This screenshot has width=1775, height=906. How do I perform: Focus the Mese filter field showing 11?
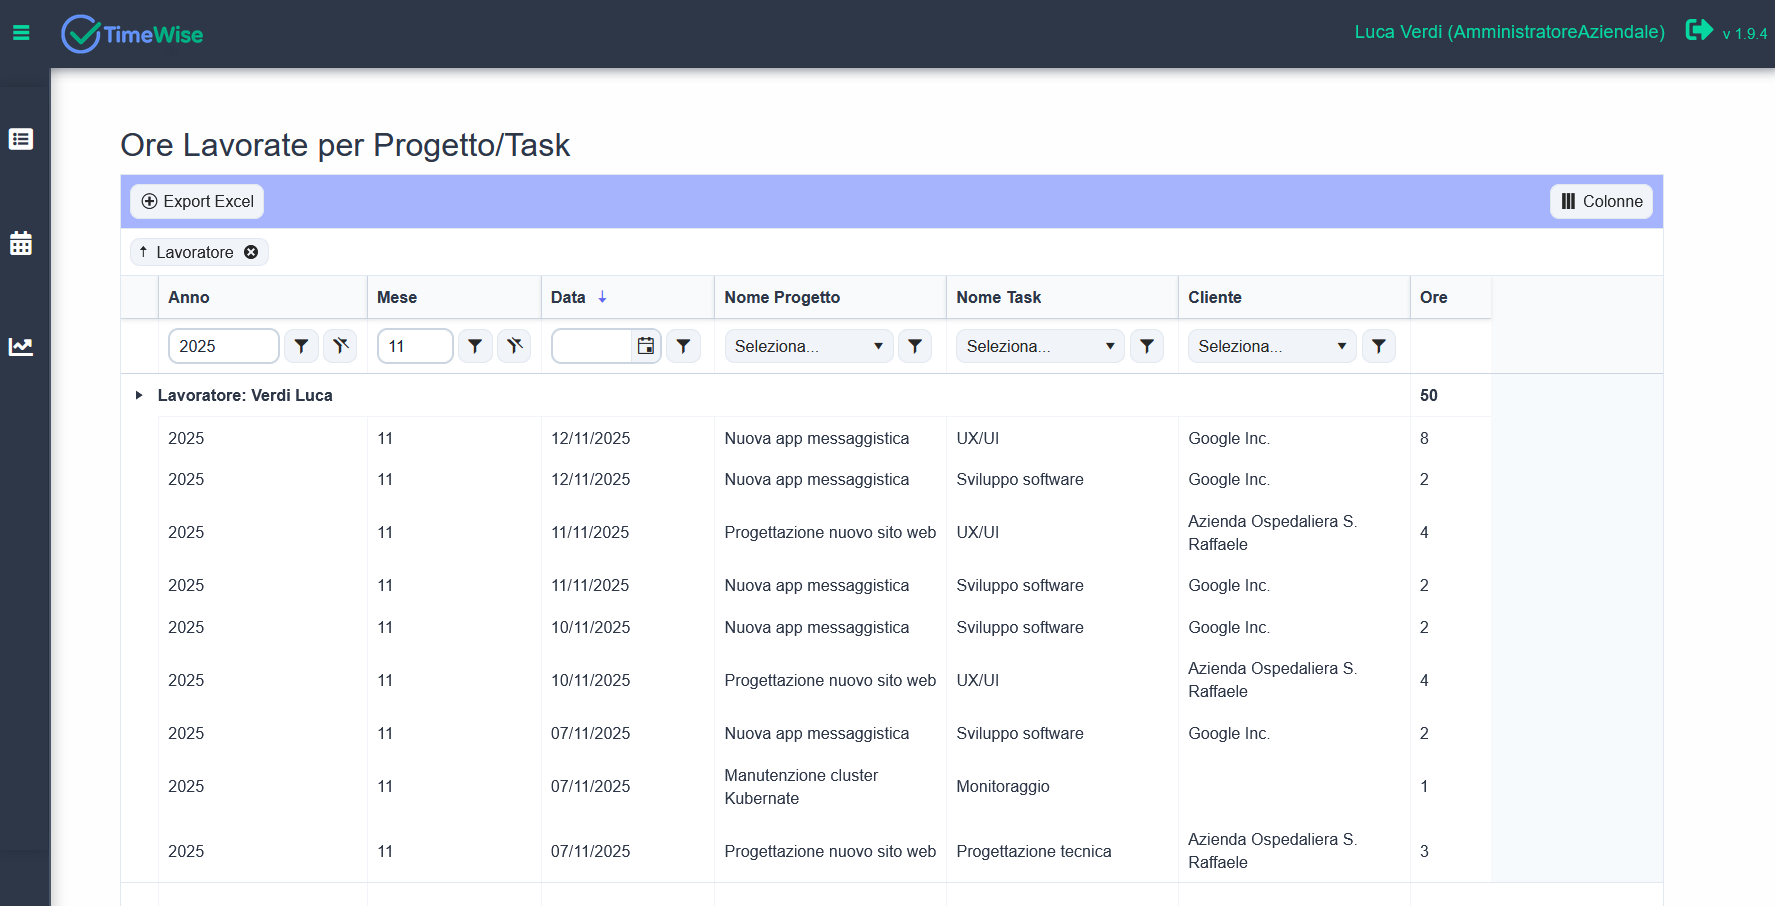point(415,346)
